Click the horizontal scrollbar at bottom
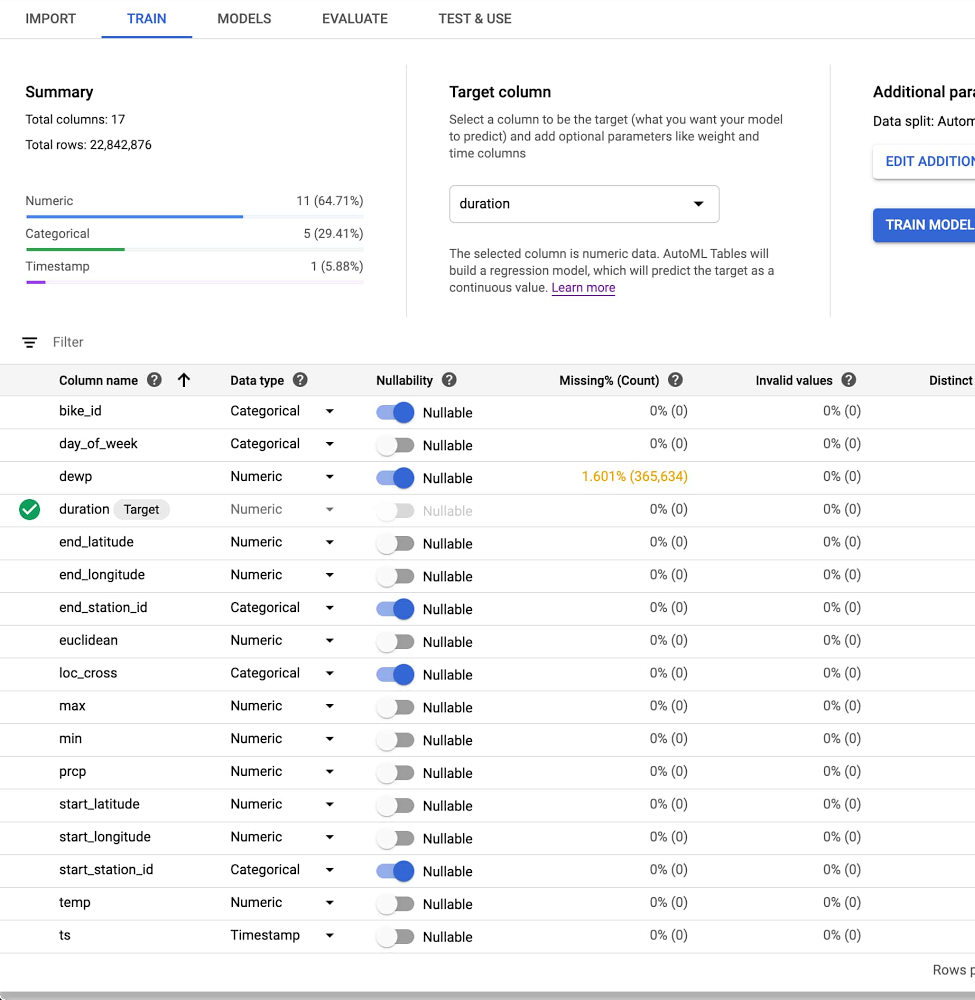The width and height of the screenshot is (975, 1000). coord(487,996)
